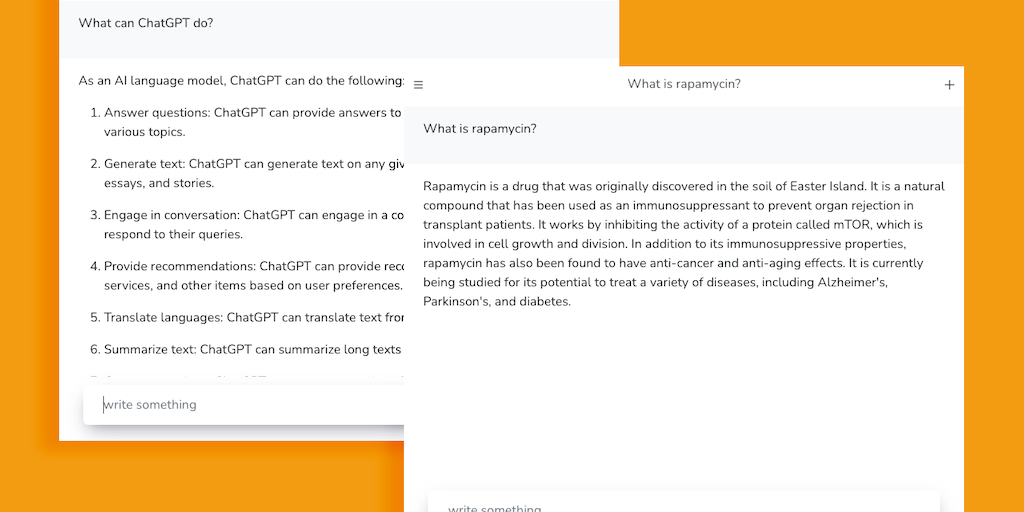
Task: Select the "What can ChatGPT do?" message
Action: click(x=146, y=23)
